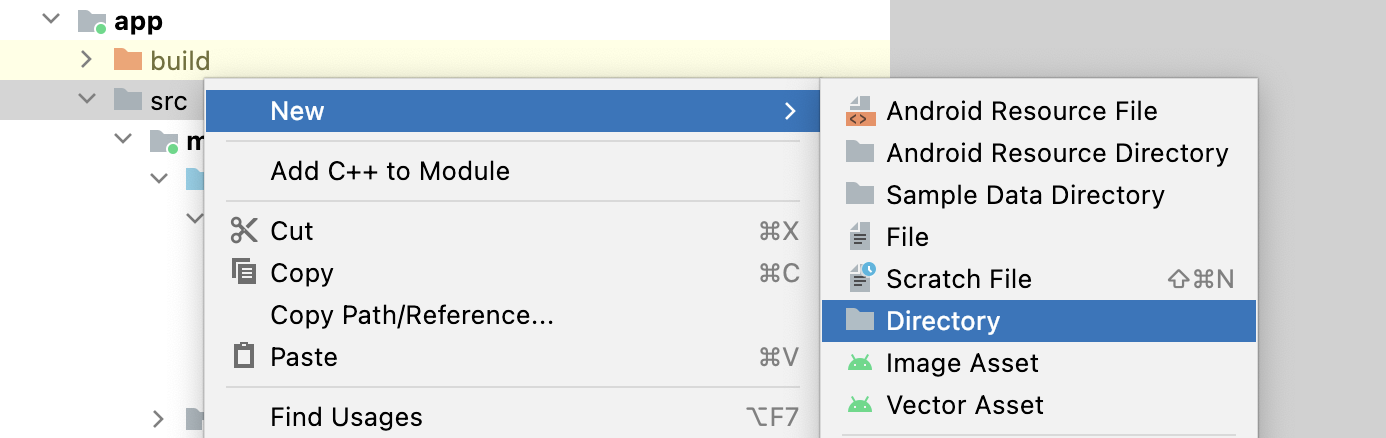
Task: Click Find Usages menu entry
Action: pos(346,417)
